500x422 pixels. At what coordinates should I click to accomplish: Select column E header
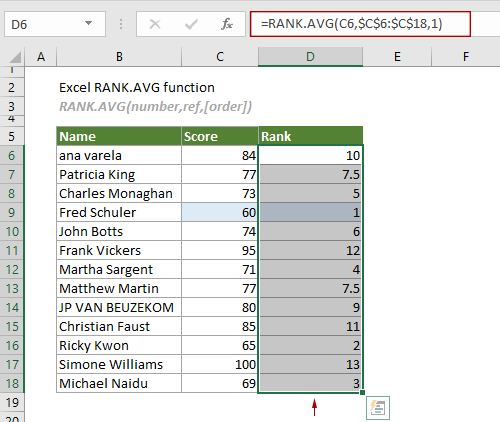point(397,57)
